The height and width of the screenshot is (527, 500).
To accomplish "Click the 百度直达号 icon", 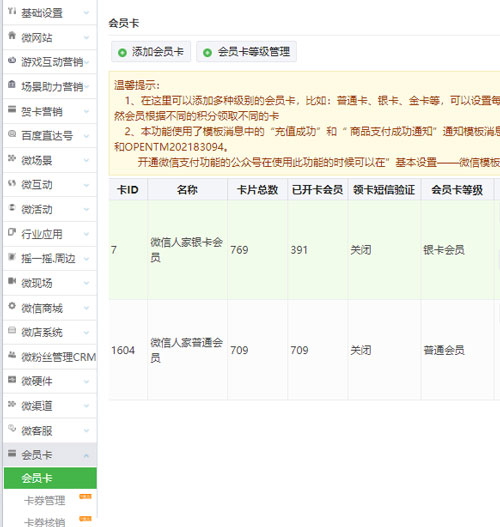I will 12,134.
